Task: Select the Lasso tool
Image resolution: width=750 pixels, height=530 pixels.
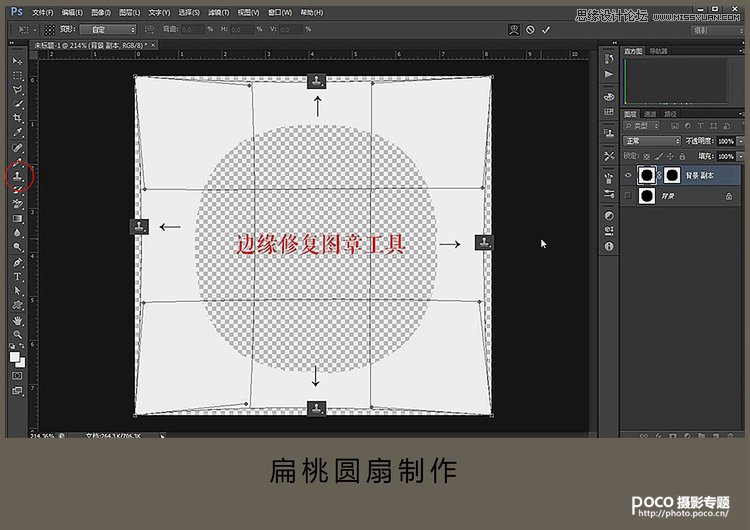Action: pos(17,89)
